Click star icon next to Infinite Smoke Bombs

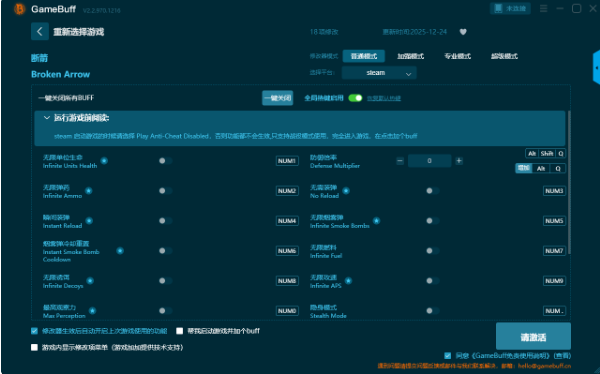pyautogui.click(x=377, y=220)
